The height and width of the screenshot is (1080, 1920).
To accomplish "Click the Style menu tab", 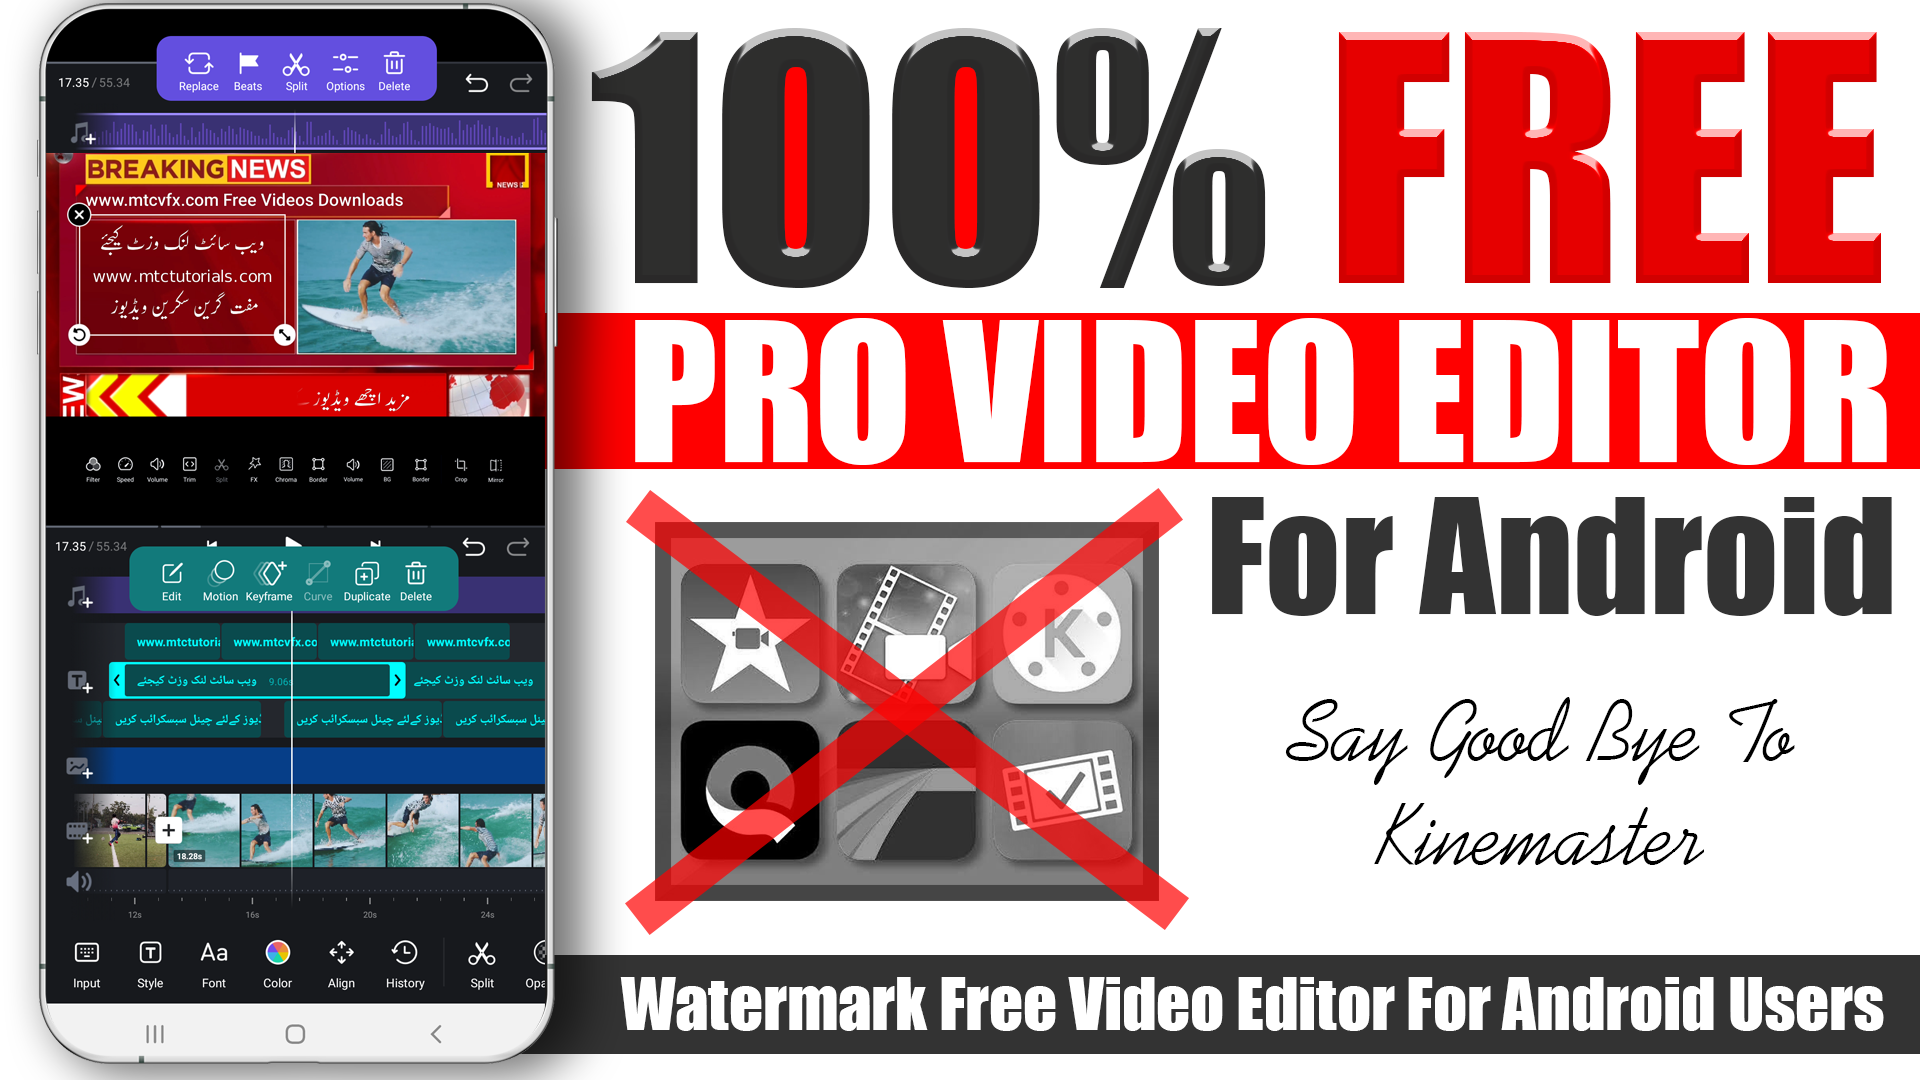I will [x=149, y=965].
